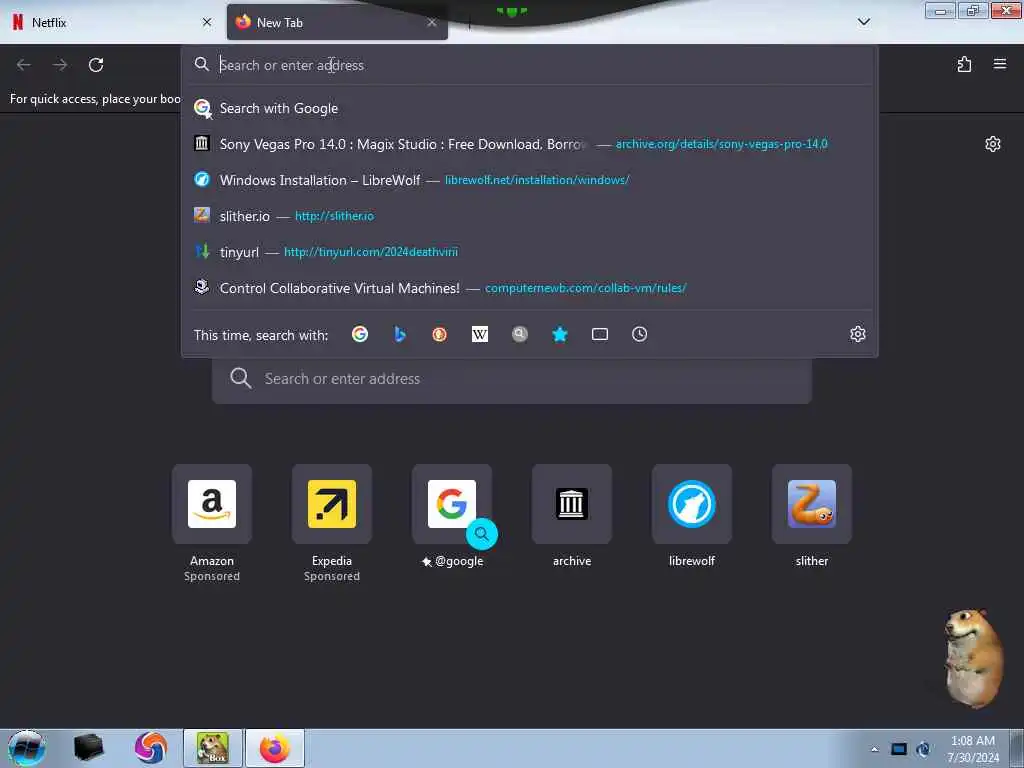This screenshot has width=1024, height=768.
Task: Search history with the clock icon
Action: [639, 334]
